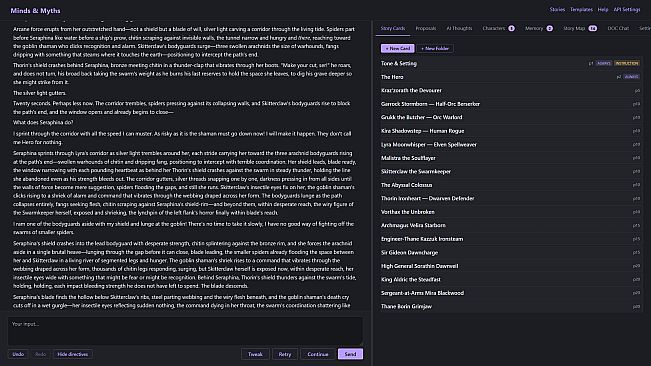The height and width of the screenshot is (366, 651).
Task: Click the Undo button
Action: point(18,354)
